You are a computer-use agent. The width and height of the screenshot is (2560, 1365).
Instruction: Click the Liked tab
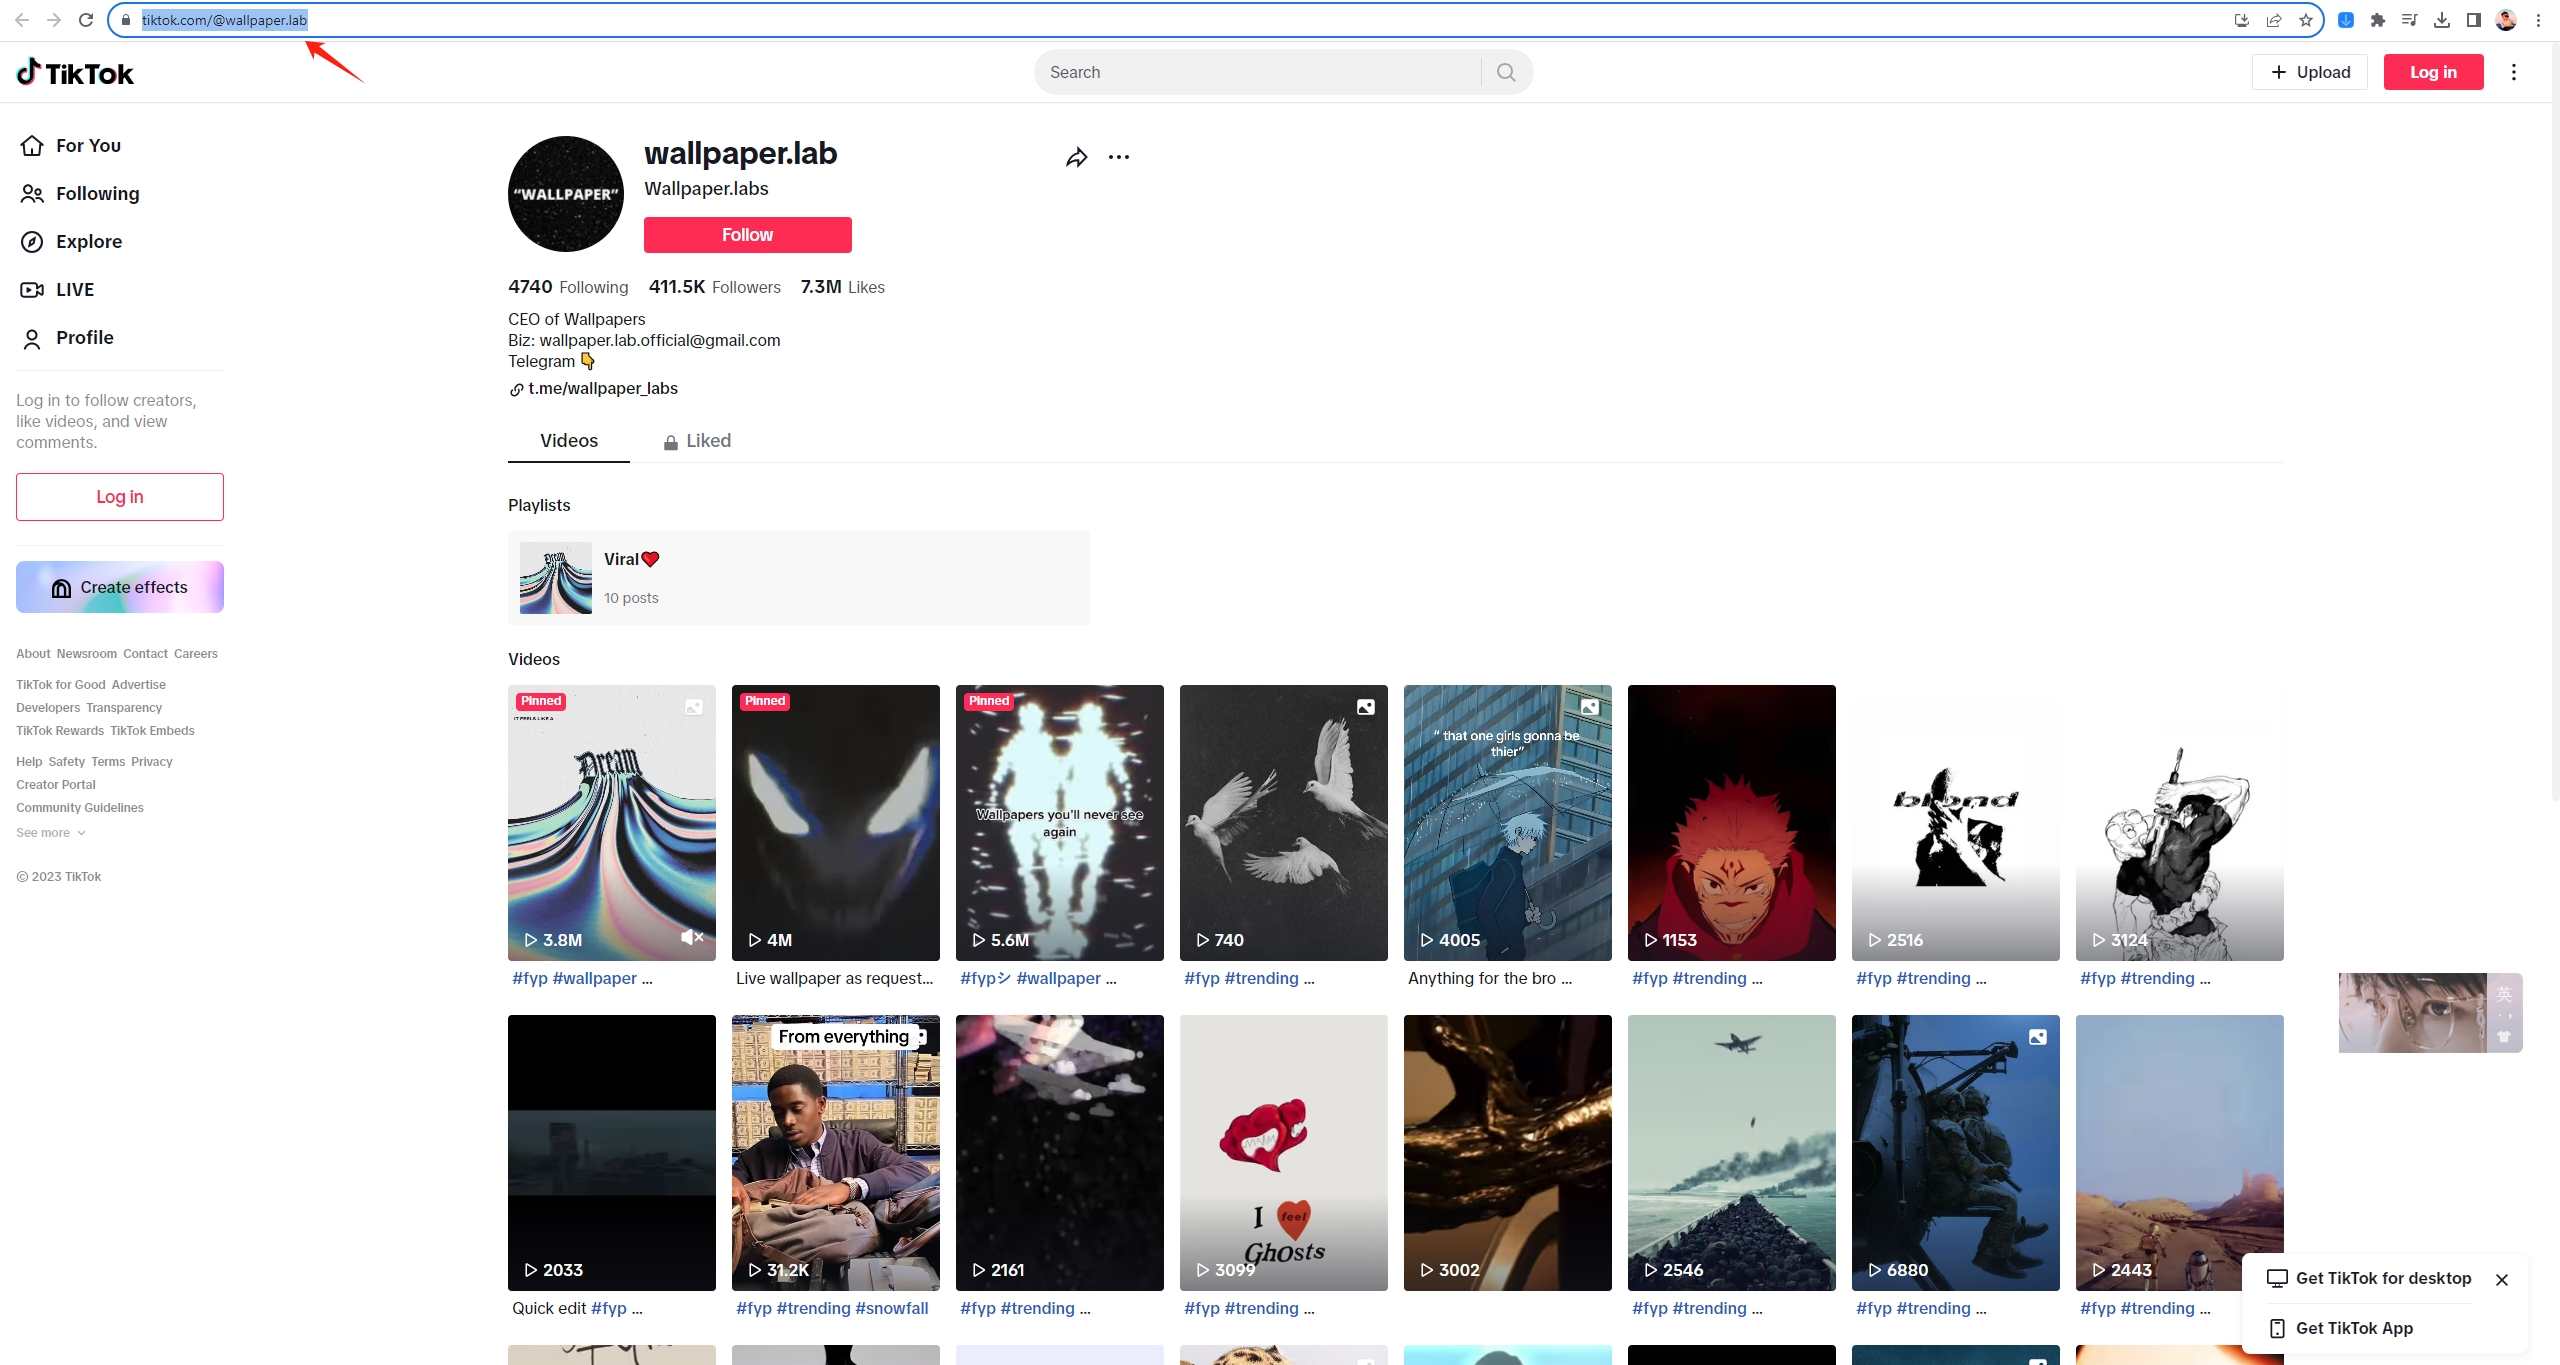pyautogui.click(x=708, y=440)
